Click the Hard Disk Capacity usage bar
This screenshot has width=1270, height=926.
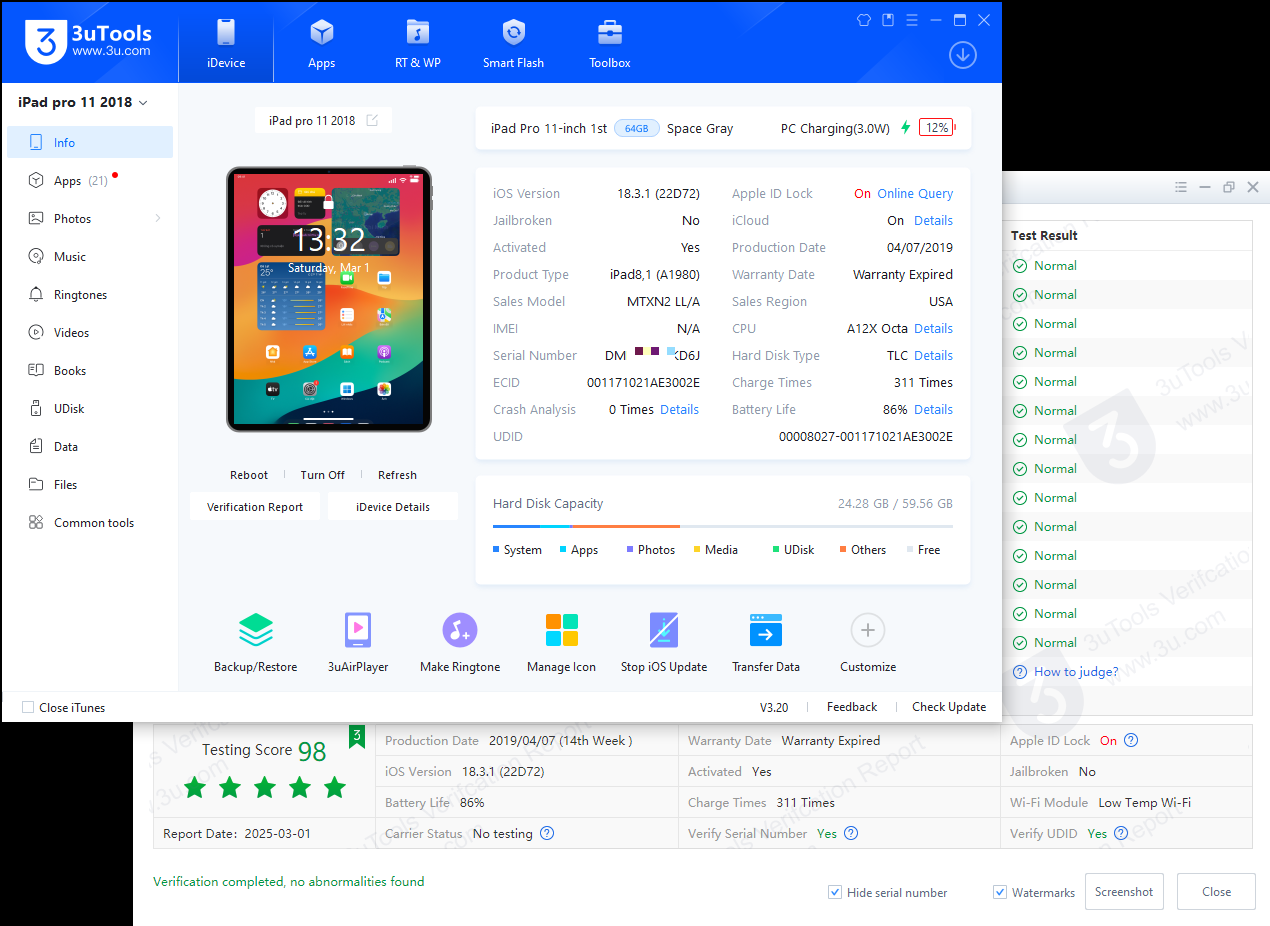click(723, 526)
